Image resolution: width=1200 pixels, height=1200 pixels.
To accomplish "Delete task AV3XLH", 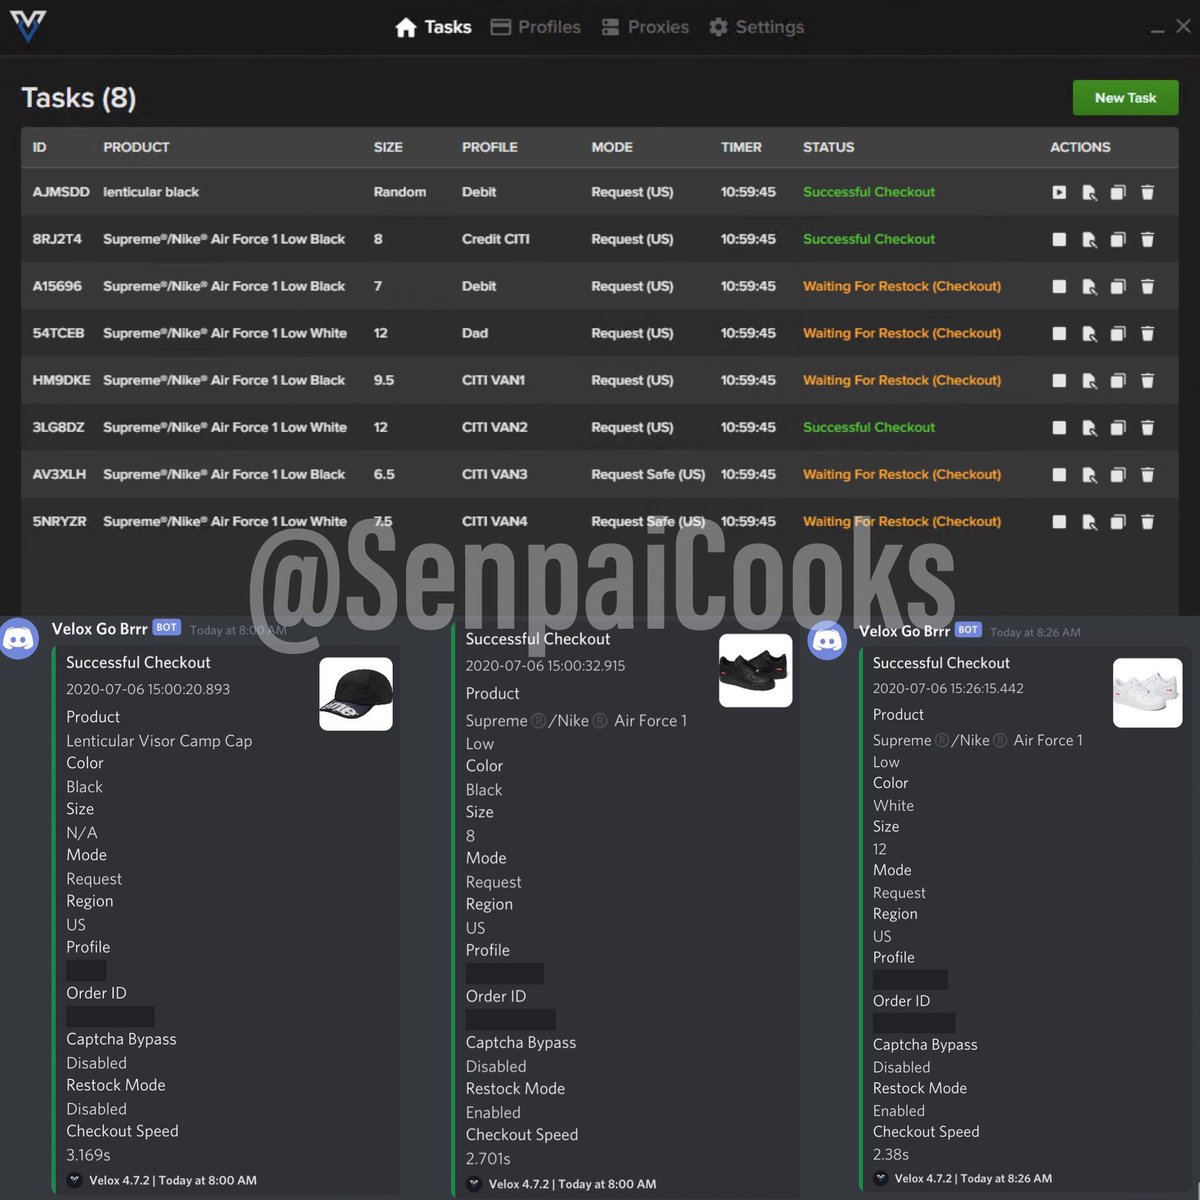I will [x=1148, y=474].
